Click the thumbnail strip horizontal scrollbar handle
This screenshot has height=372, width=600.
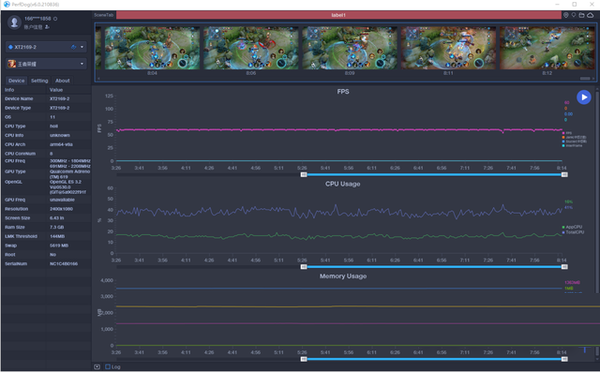pos(585,78)
